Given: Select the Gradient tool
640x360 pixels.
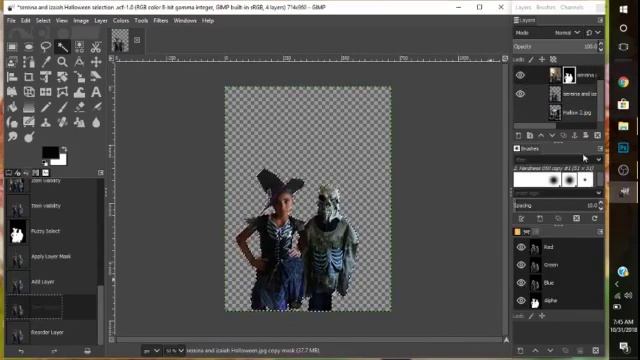Looking at the screenshot, I should pyautogui.click(x=29, y=107).
